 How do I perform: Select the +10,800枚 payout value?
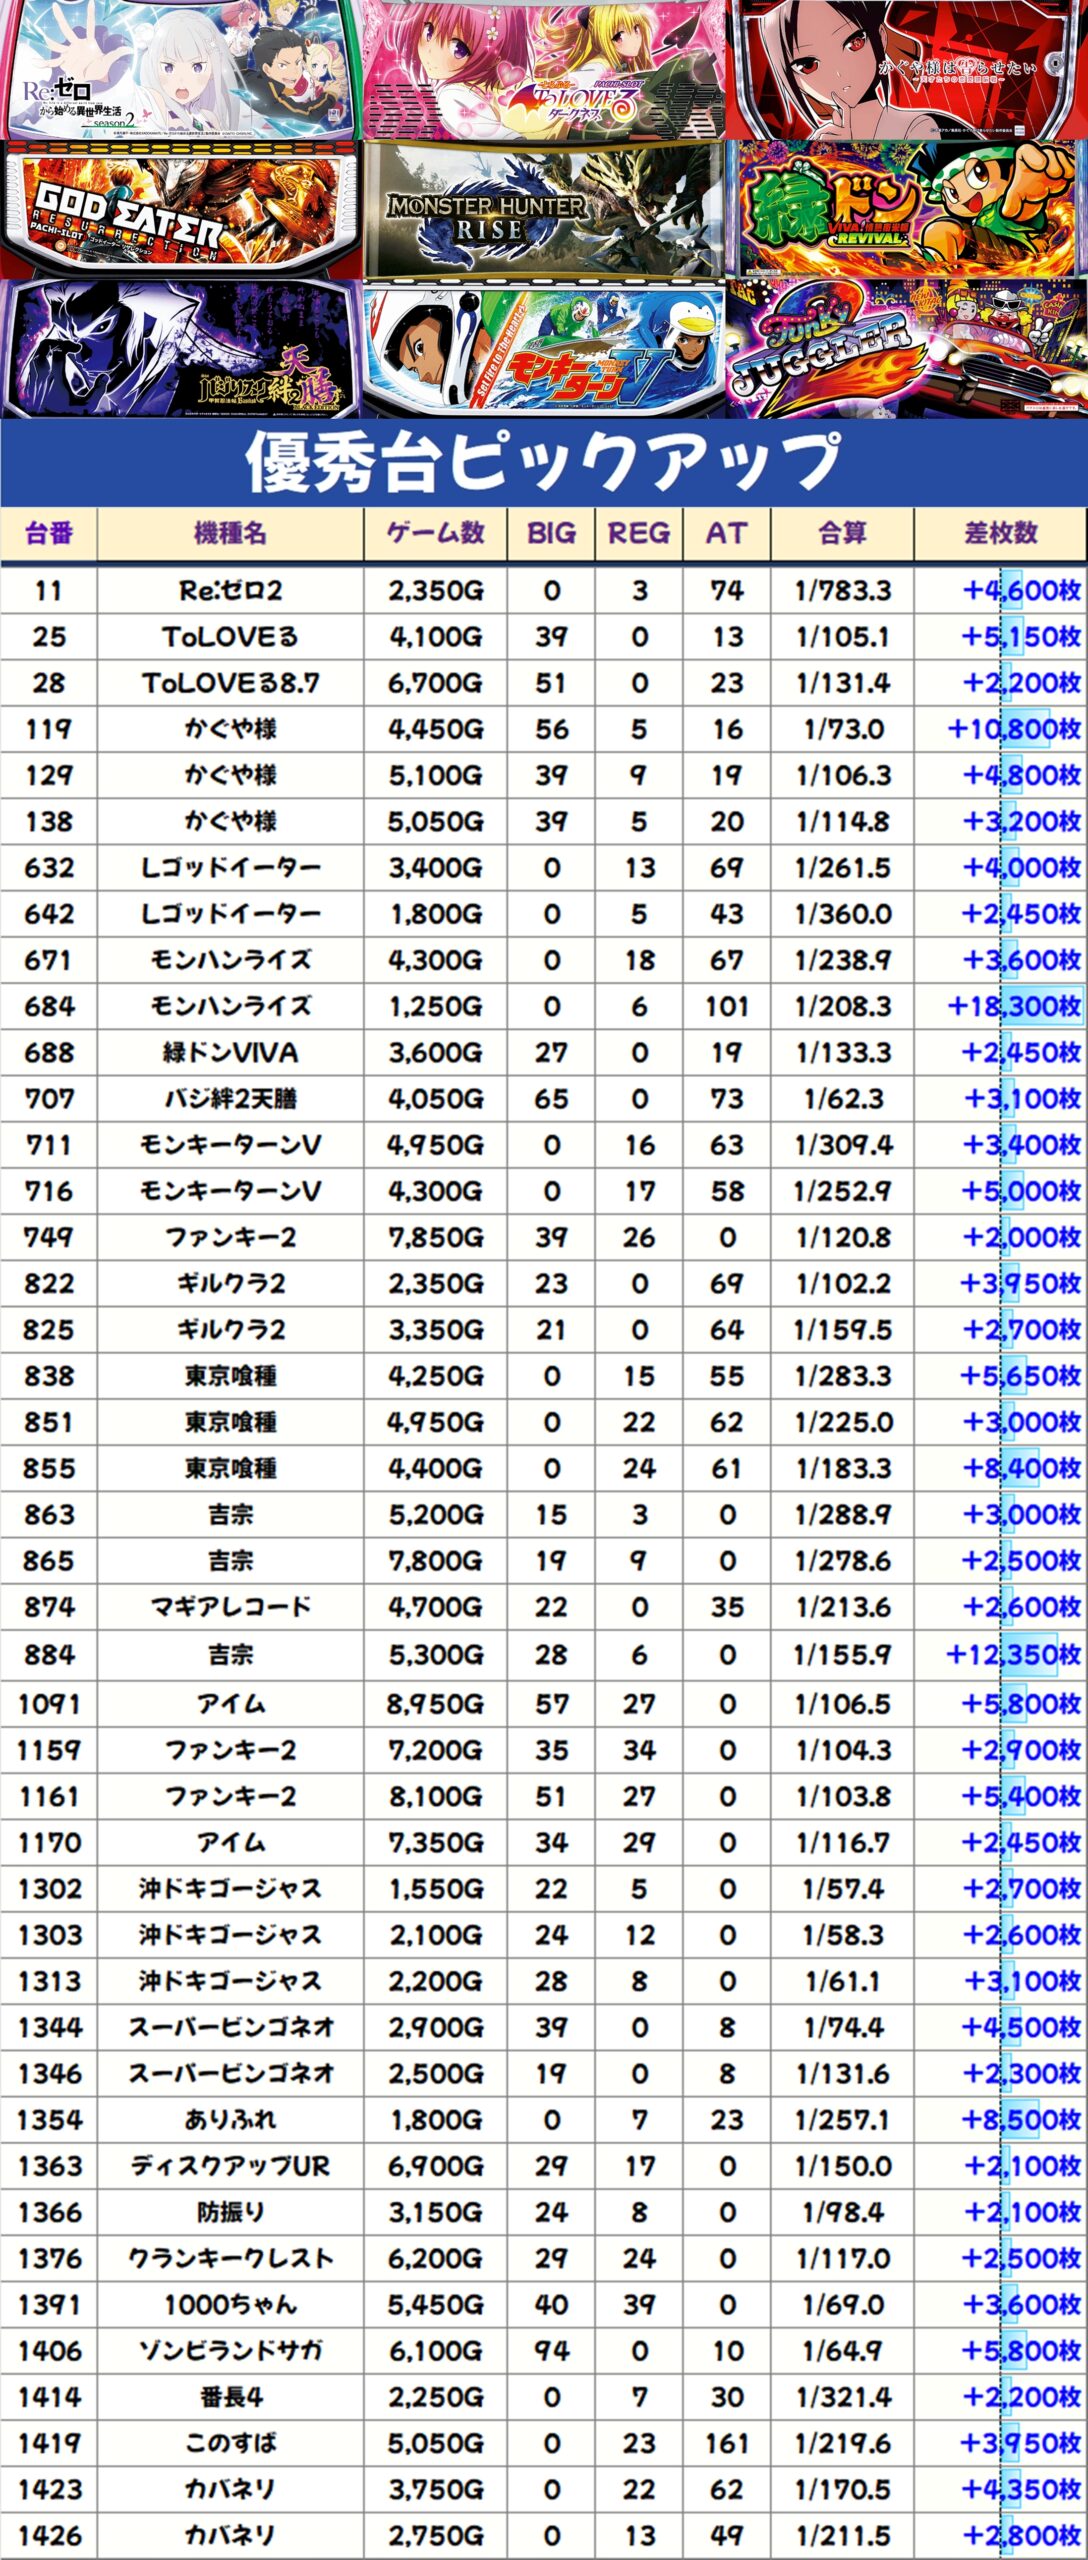pyautogui.click(x=1014, y=729)
